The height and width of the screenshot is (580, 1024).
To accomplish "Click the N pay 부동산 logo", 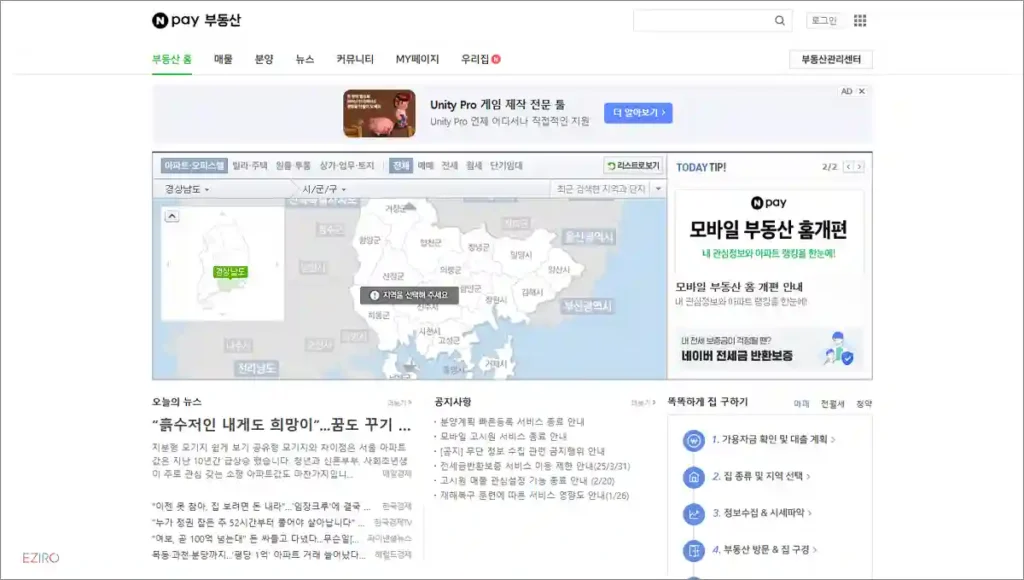I will [x=196, y=20].
